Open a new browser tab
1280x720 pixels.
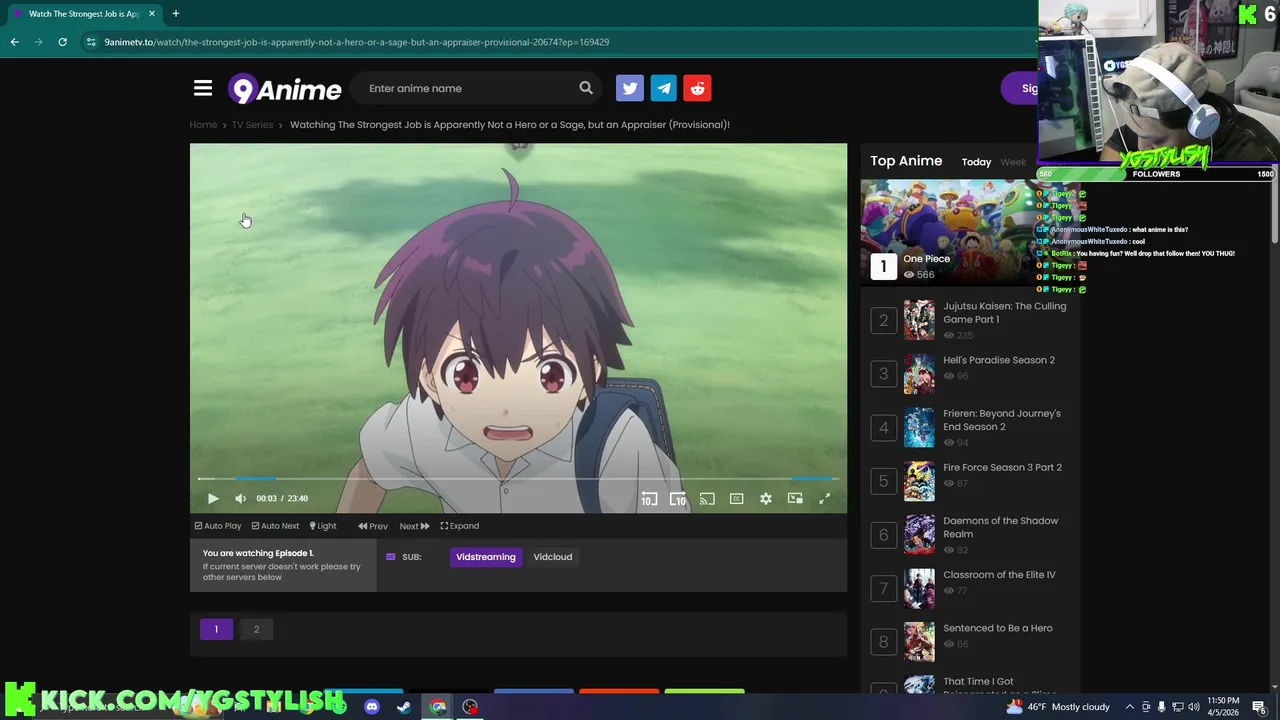click(x=175, y=14)
